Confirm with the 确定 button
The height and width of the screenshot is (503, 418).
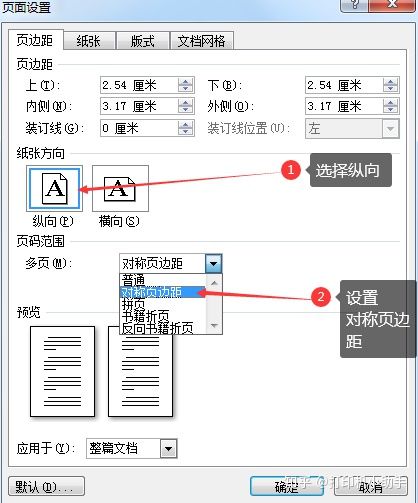287,486
